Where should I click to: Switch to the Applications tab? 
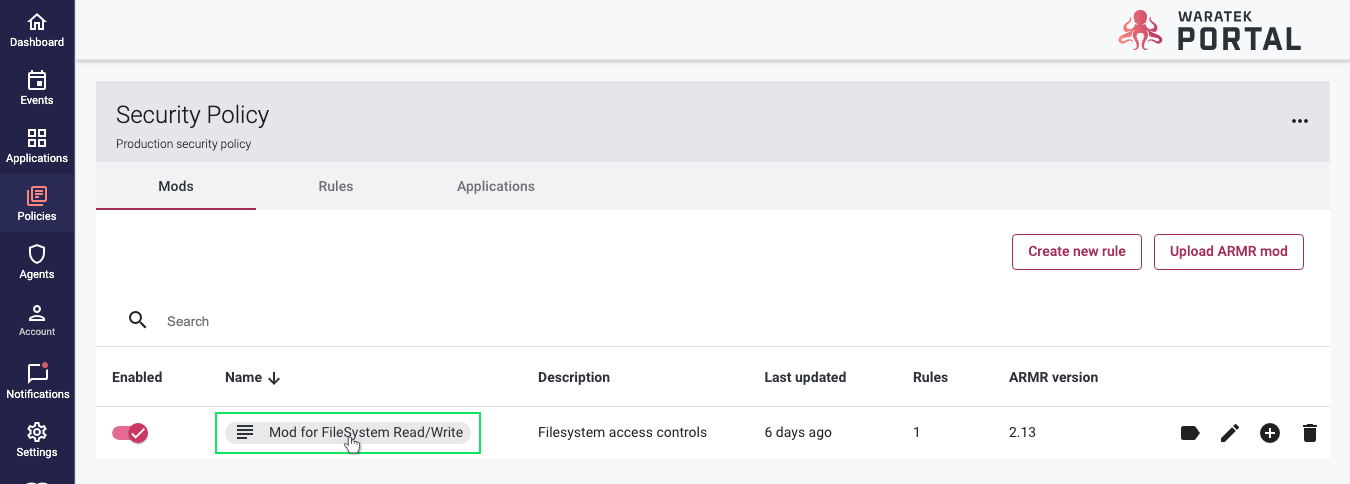(x=496, y=186)
